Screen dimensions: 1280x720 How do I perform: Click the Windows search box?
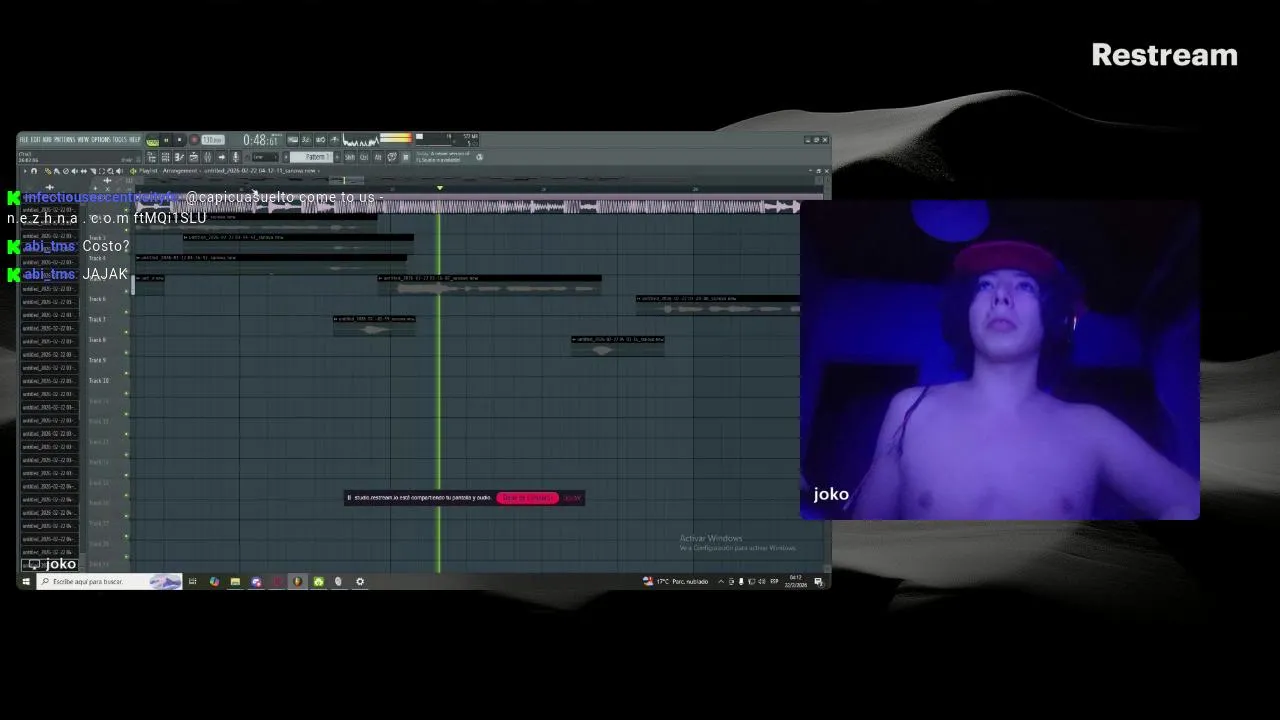pos(110,581)
